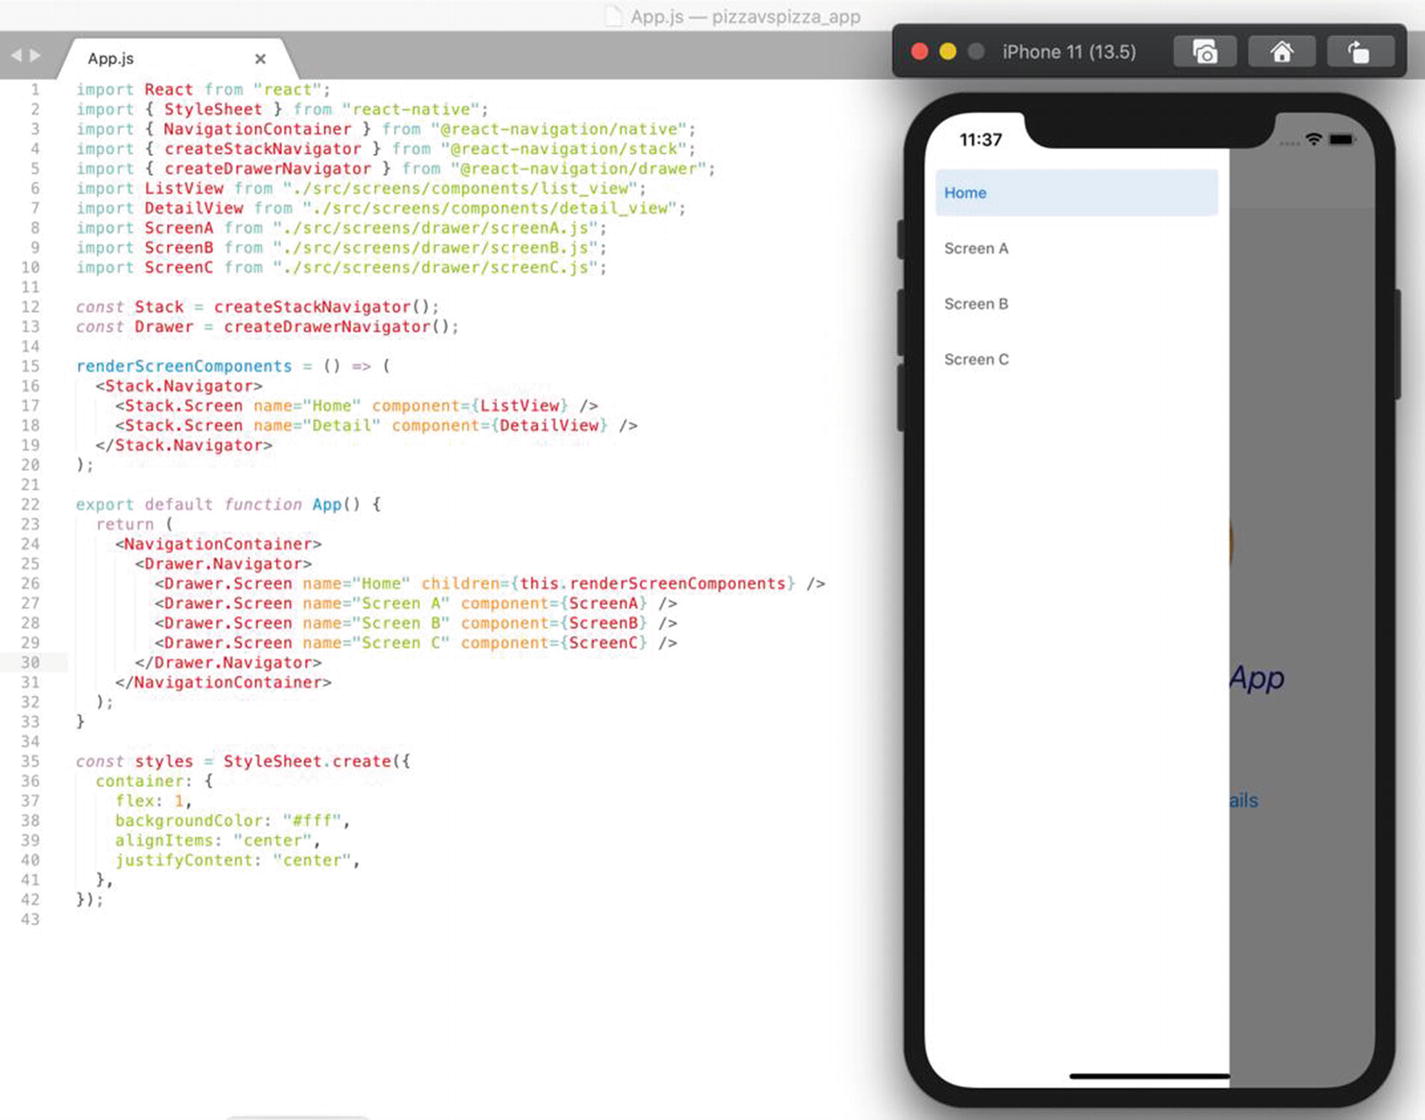The width and height of the screenshot is (1425, 1120).
Task: Click the alignItems property line
Action: click(218, 840)
